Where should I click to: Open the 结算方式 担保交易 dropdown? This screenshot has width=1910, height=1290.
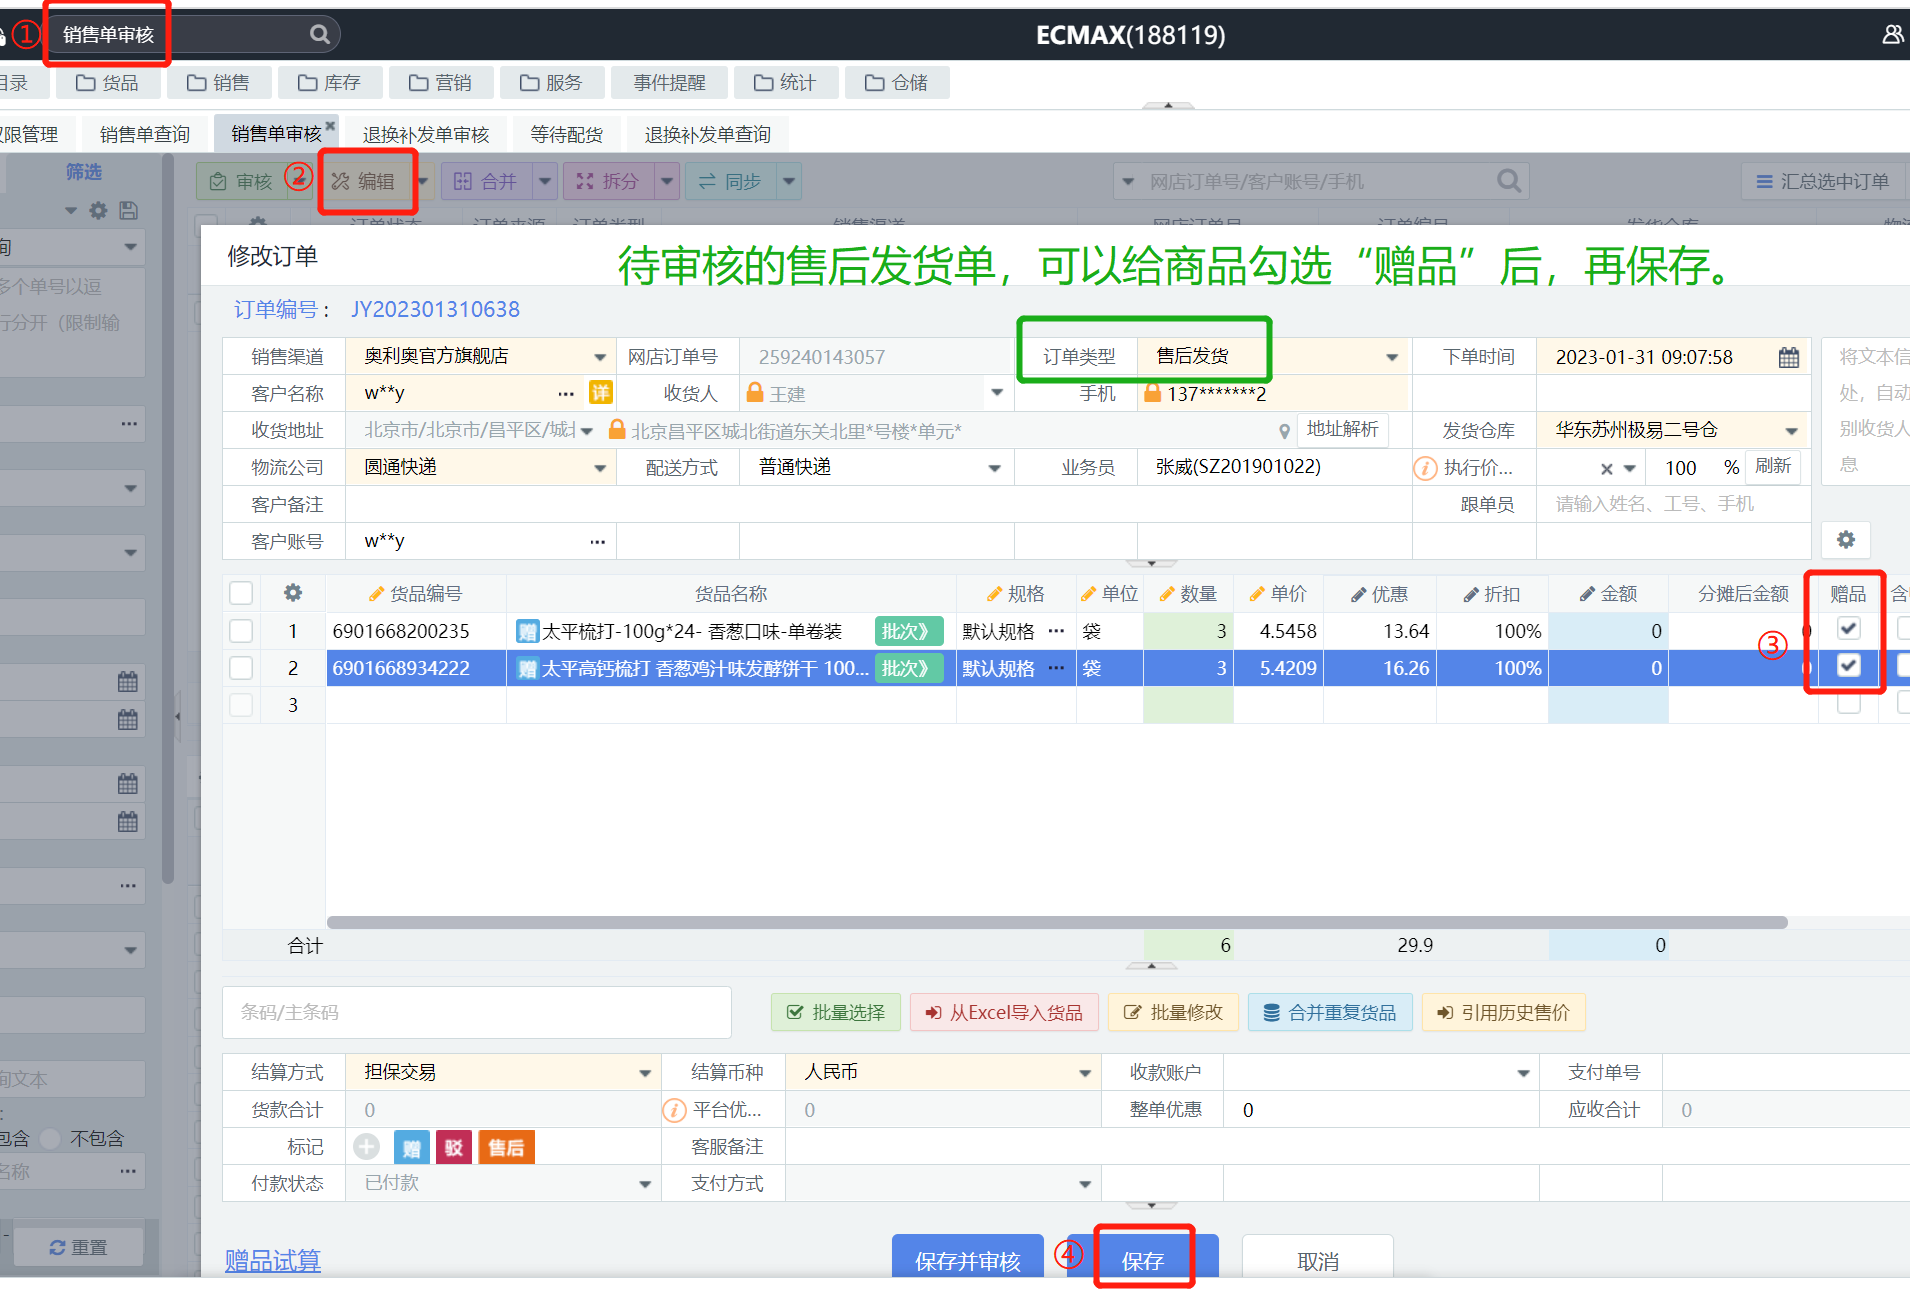645,1073
